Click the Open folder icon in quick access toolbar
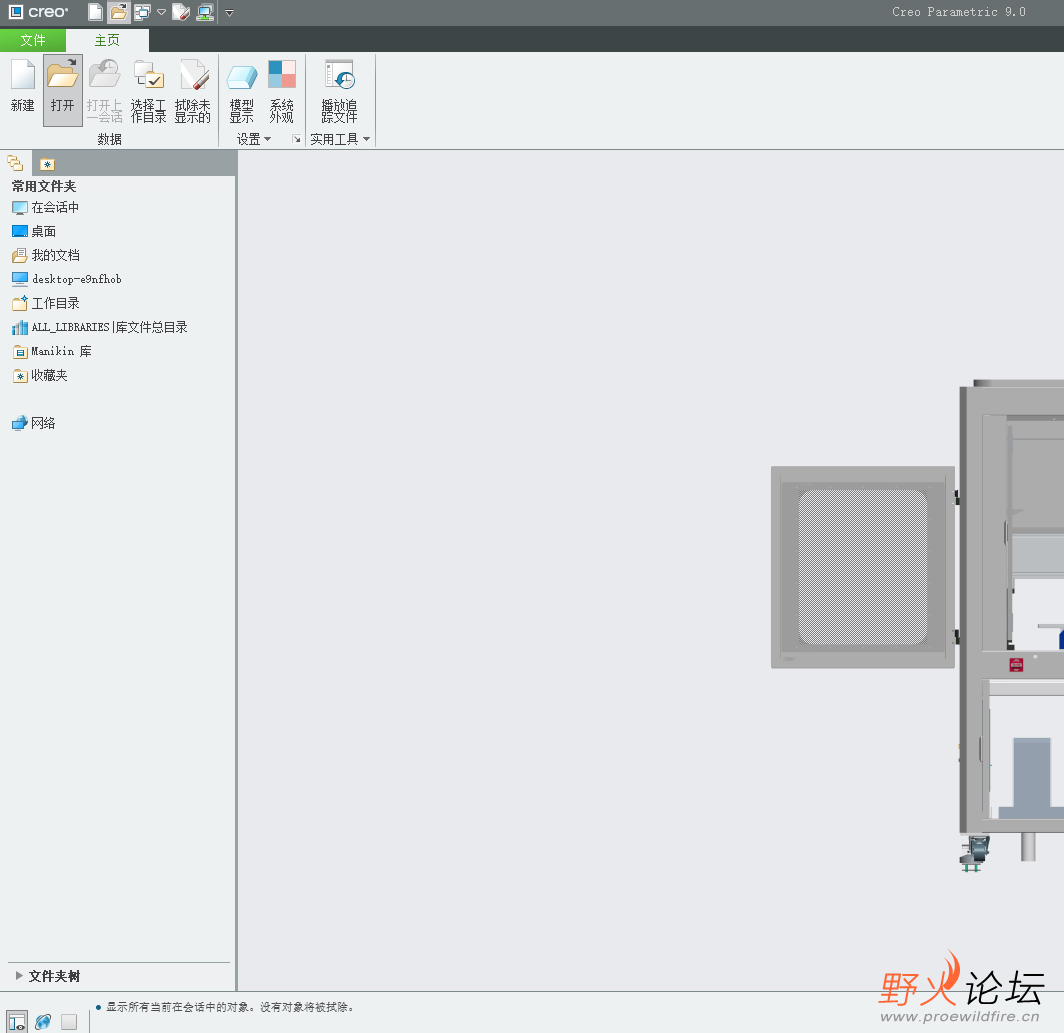The width and height of the screenshot is (1064, 1033). 119,12
